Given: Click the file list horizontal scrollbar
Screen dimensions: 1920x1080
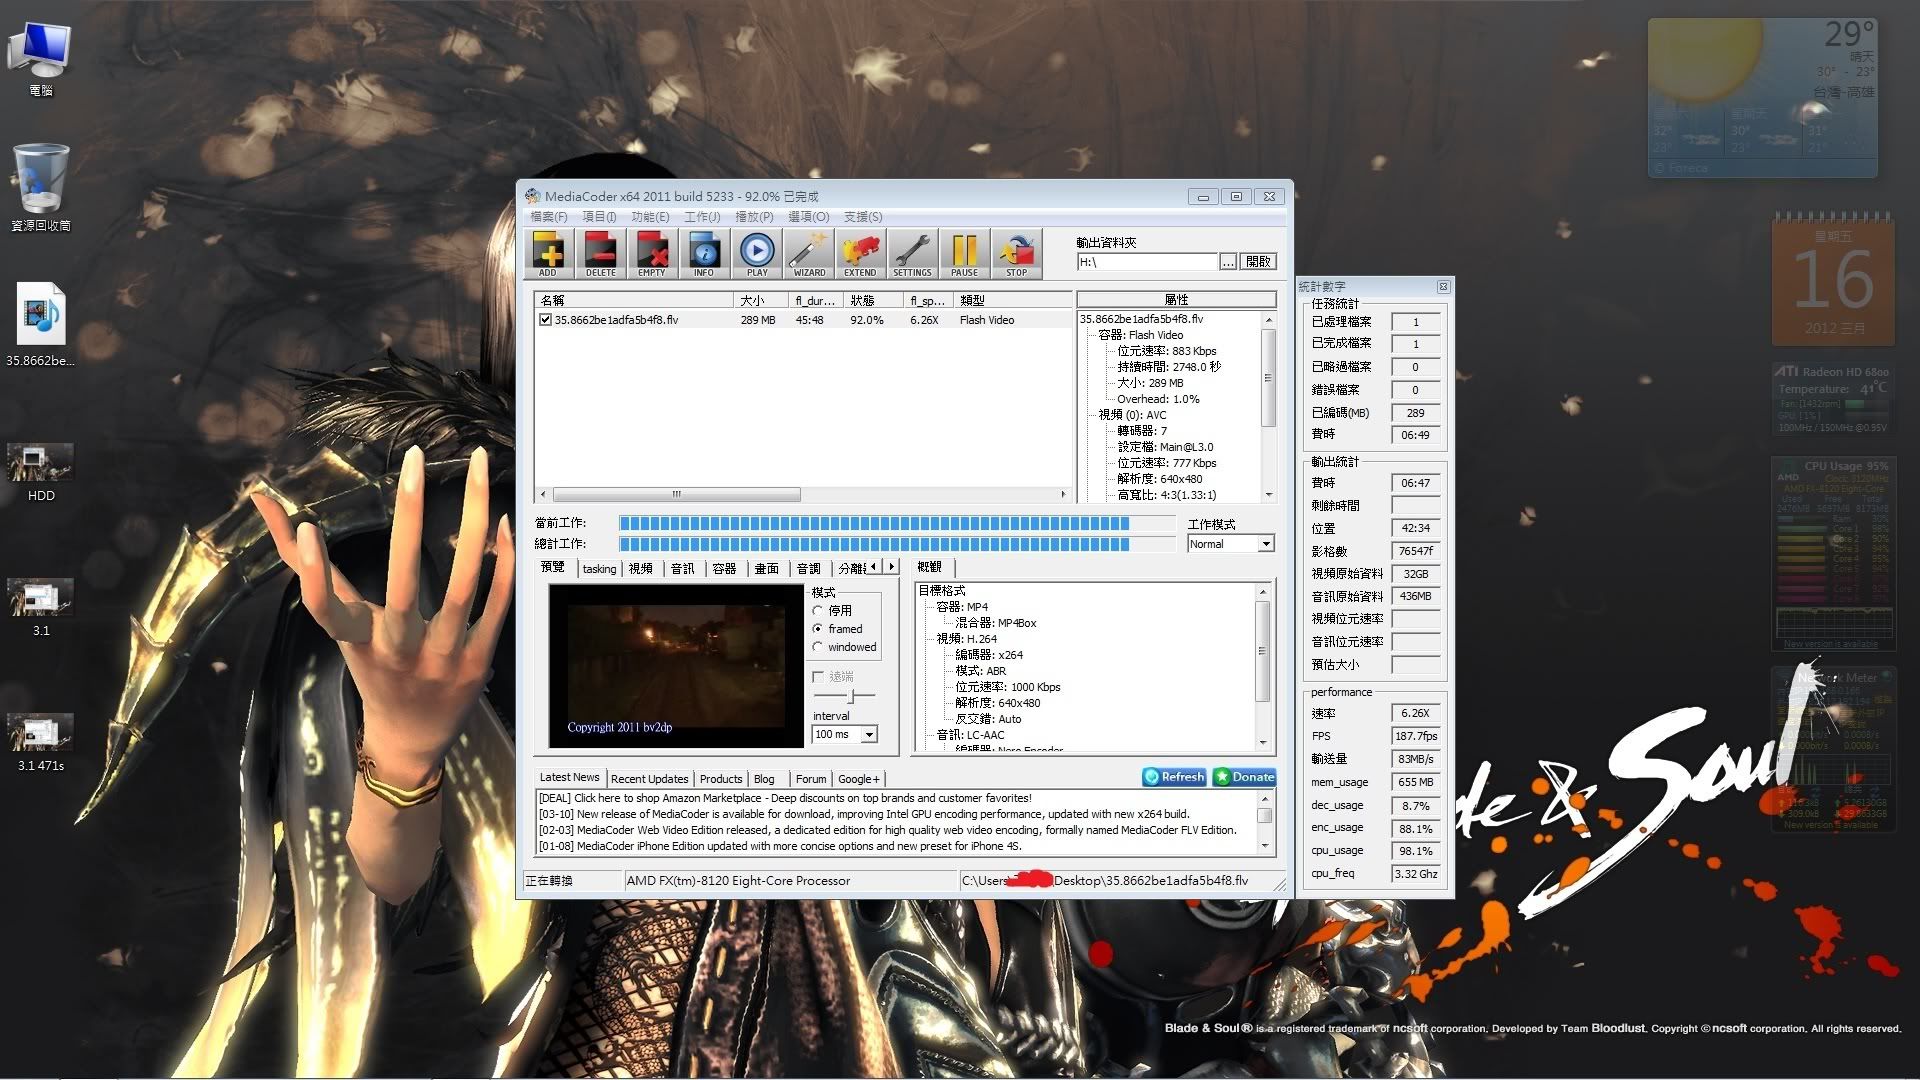Looking at the screenshot, I should tap(803, 494).
